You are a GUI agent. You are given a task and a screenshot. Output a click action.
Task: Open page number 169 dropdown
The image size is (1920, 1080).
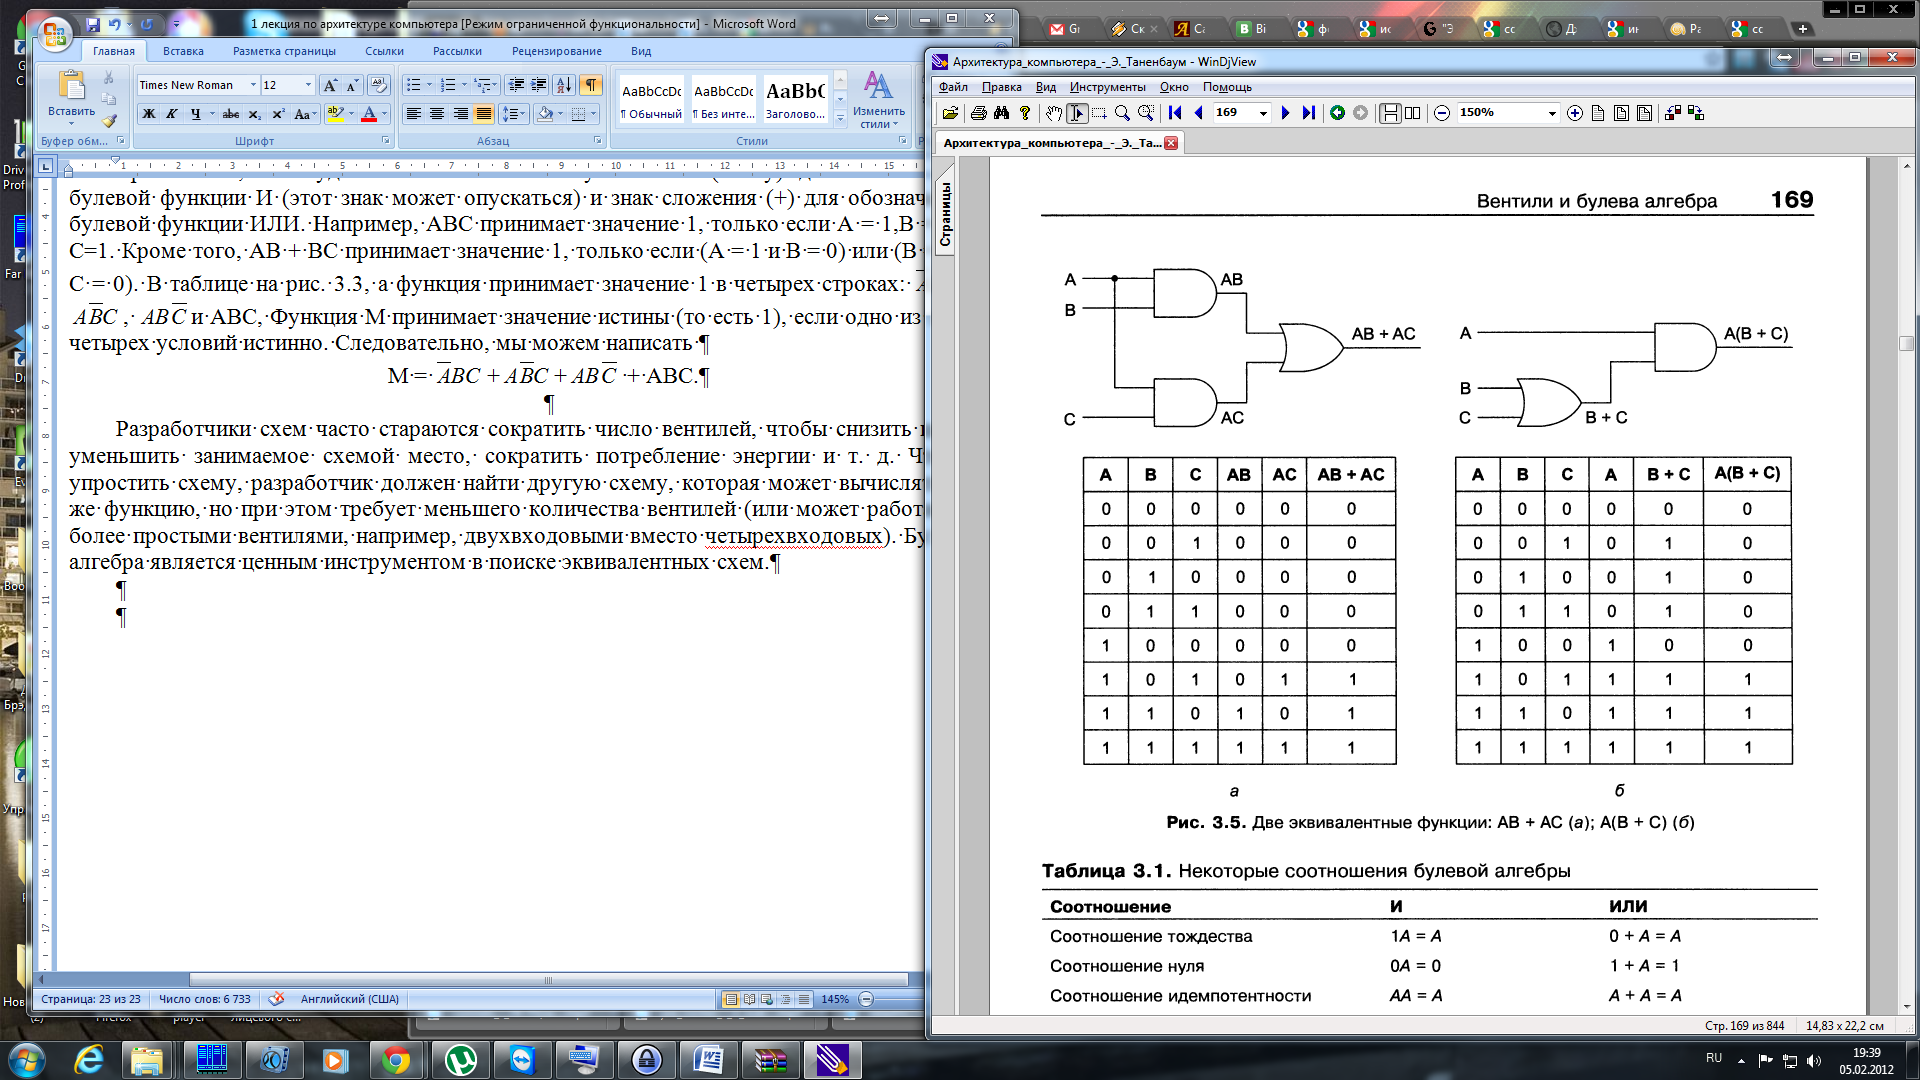[x=1263, y=113]
